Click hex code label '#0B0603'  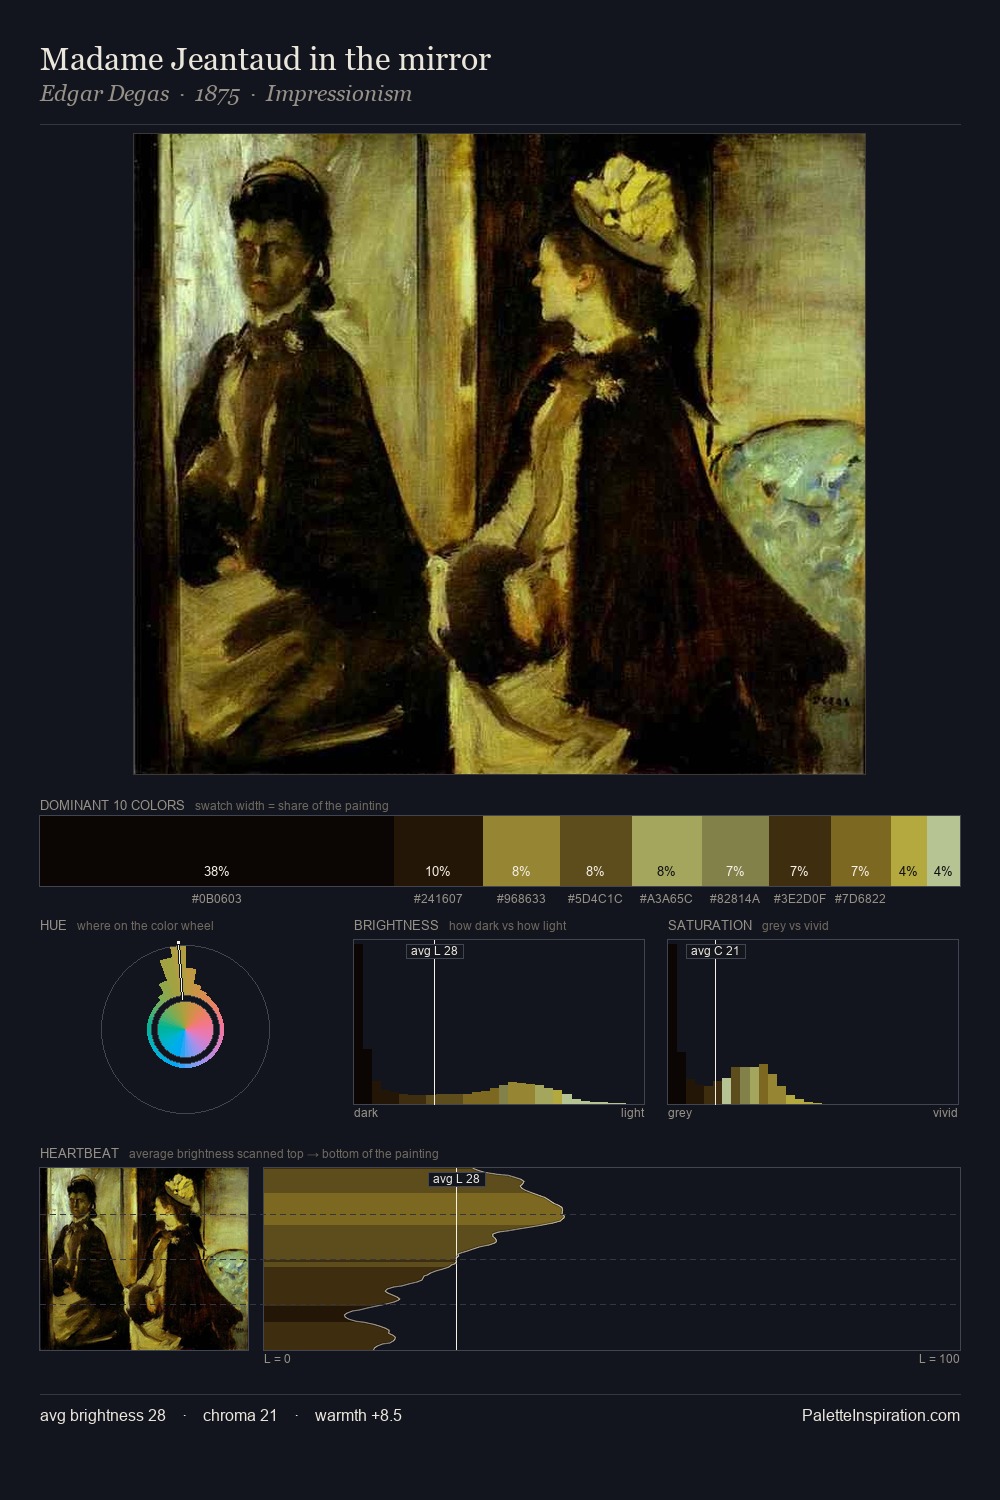coord(217,899)
